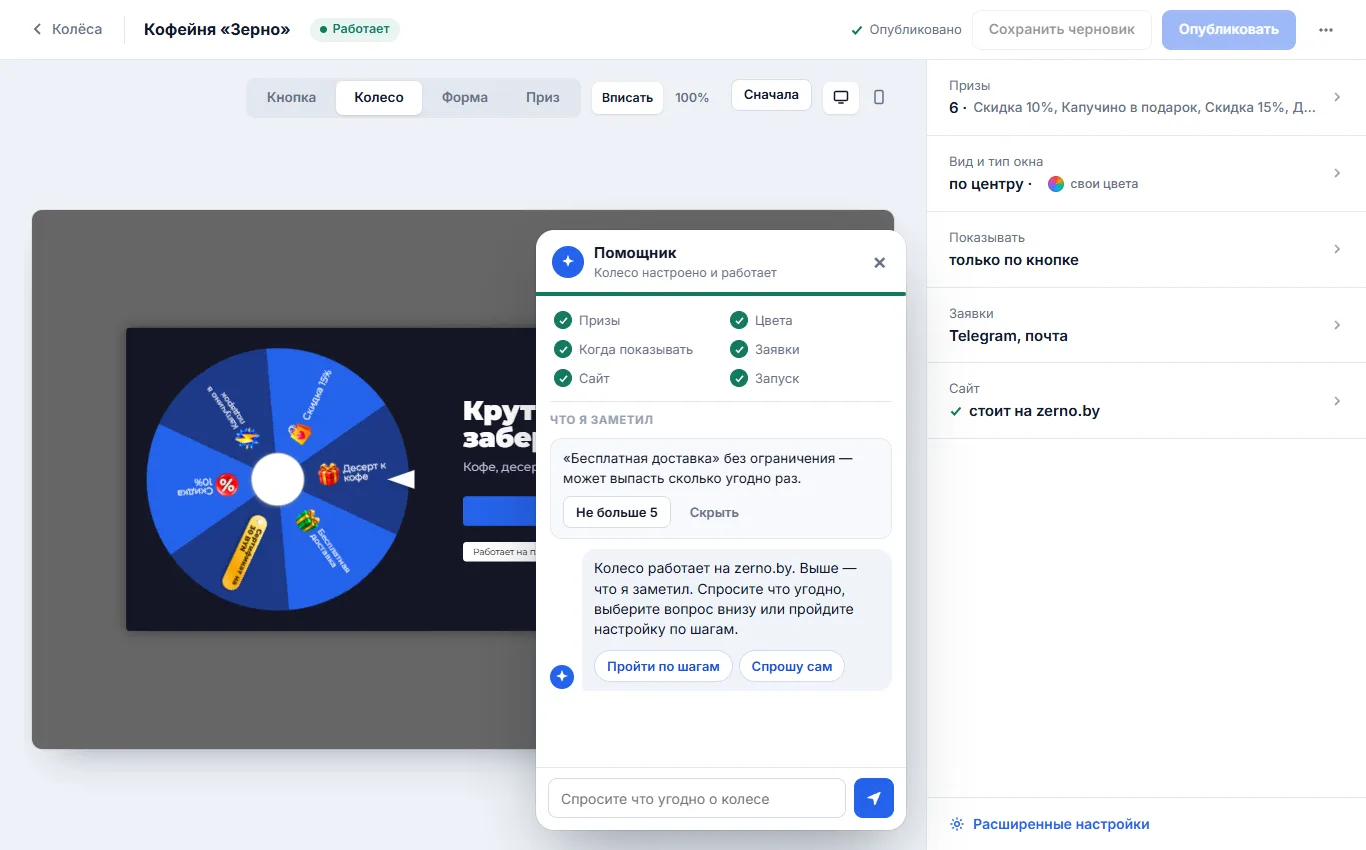Click the lightning icon for Капучино в подарок

point(246,436)
